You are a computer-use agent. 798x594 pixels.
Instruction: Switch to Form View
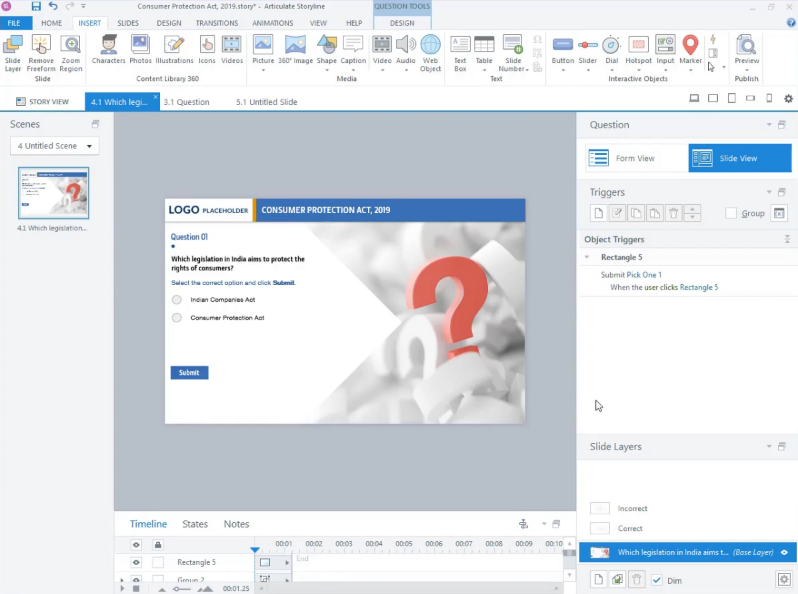[636, 158]
